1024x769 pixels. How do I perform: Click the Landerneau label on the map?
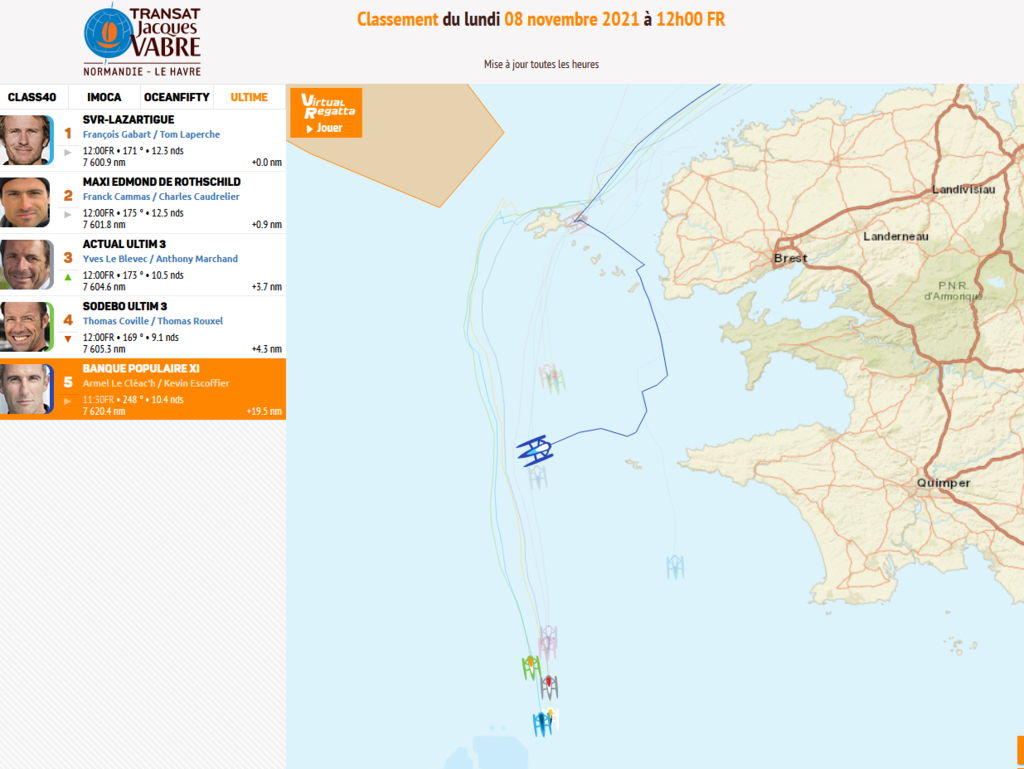pyautogui.click(x=895, y=236)
